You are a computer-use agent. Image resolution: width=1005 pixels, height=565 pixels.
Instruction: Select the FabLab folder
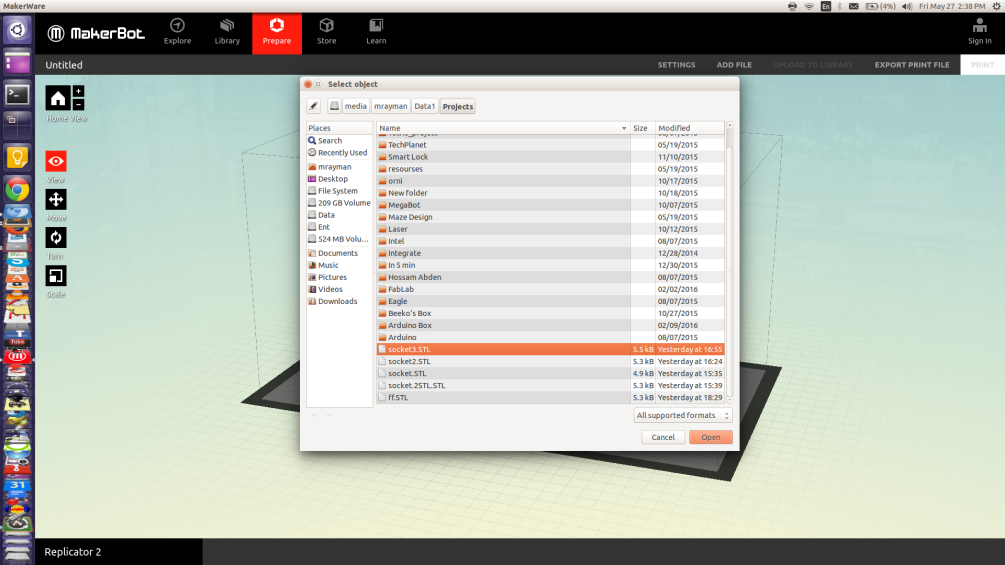[x=551, y=289]
